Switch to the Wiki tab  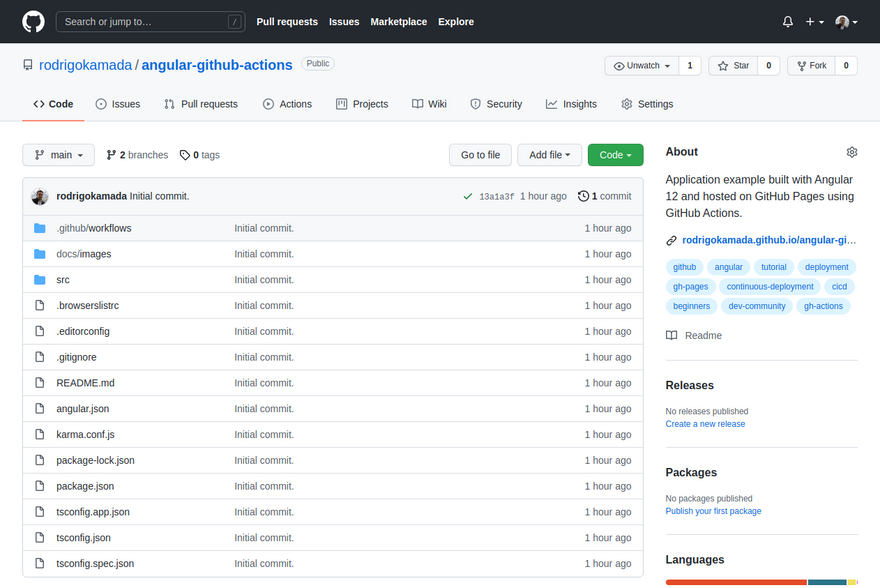429,104
